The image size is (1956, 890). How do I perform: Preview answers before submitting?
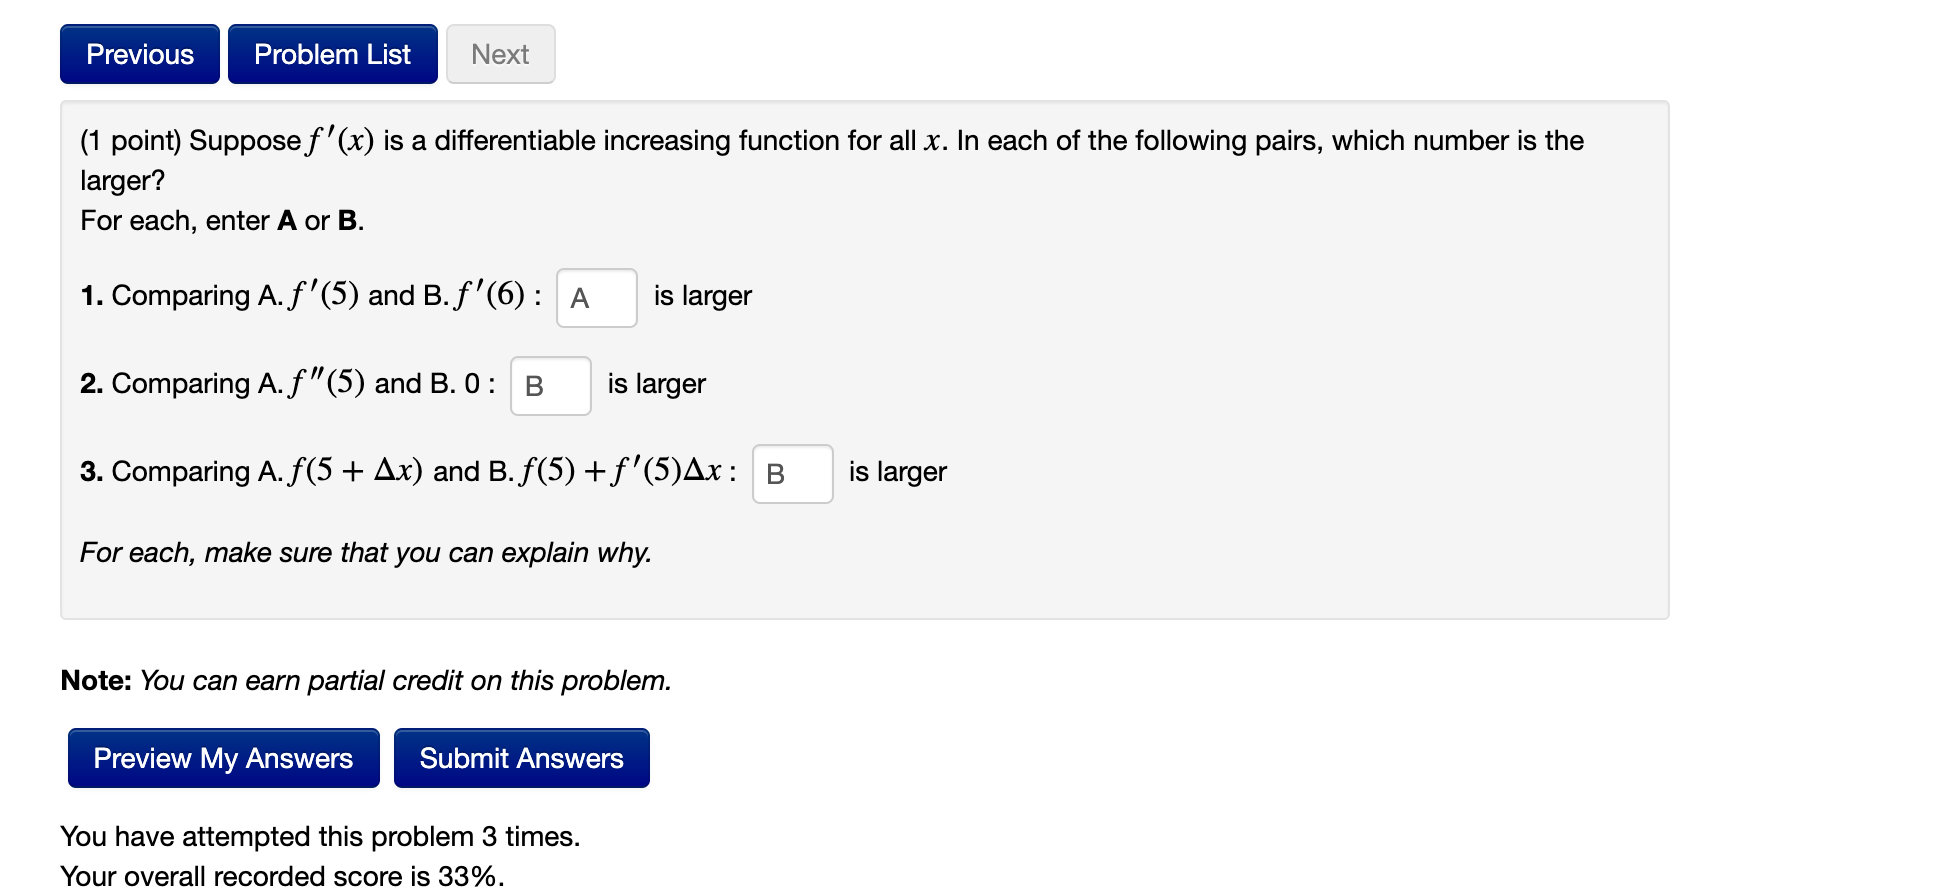tap(222, 758)
